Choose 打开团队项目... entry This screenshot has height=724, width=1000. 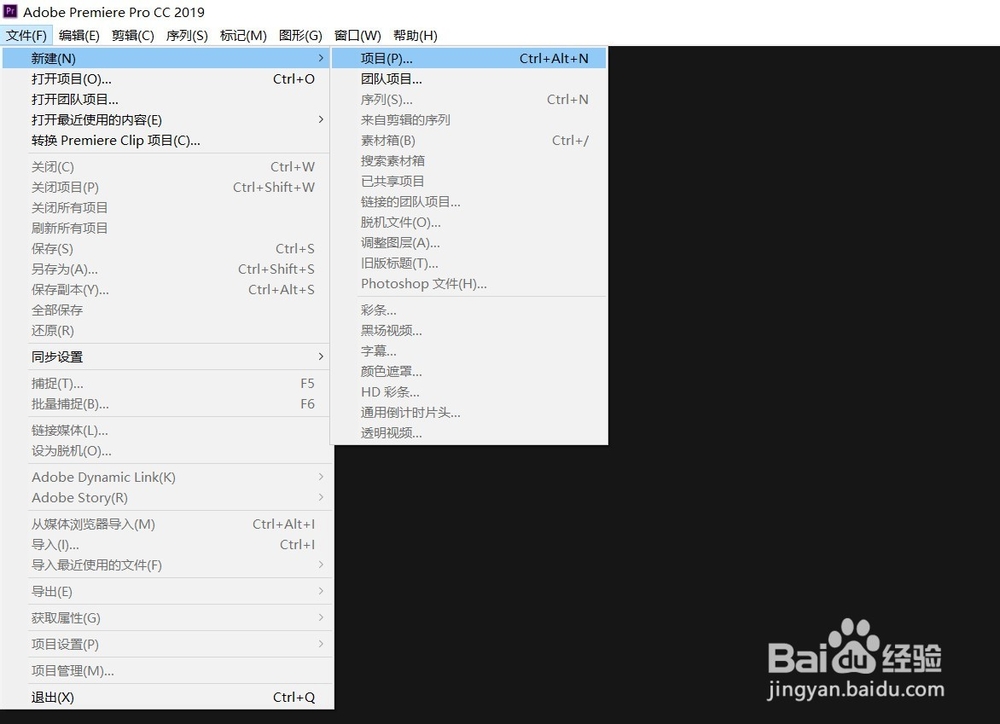click(166, 100)
